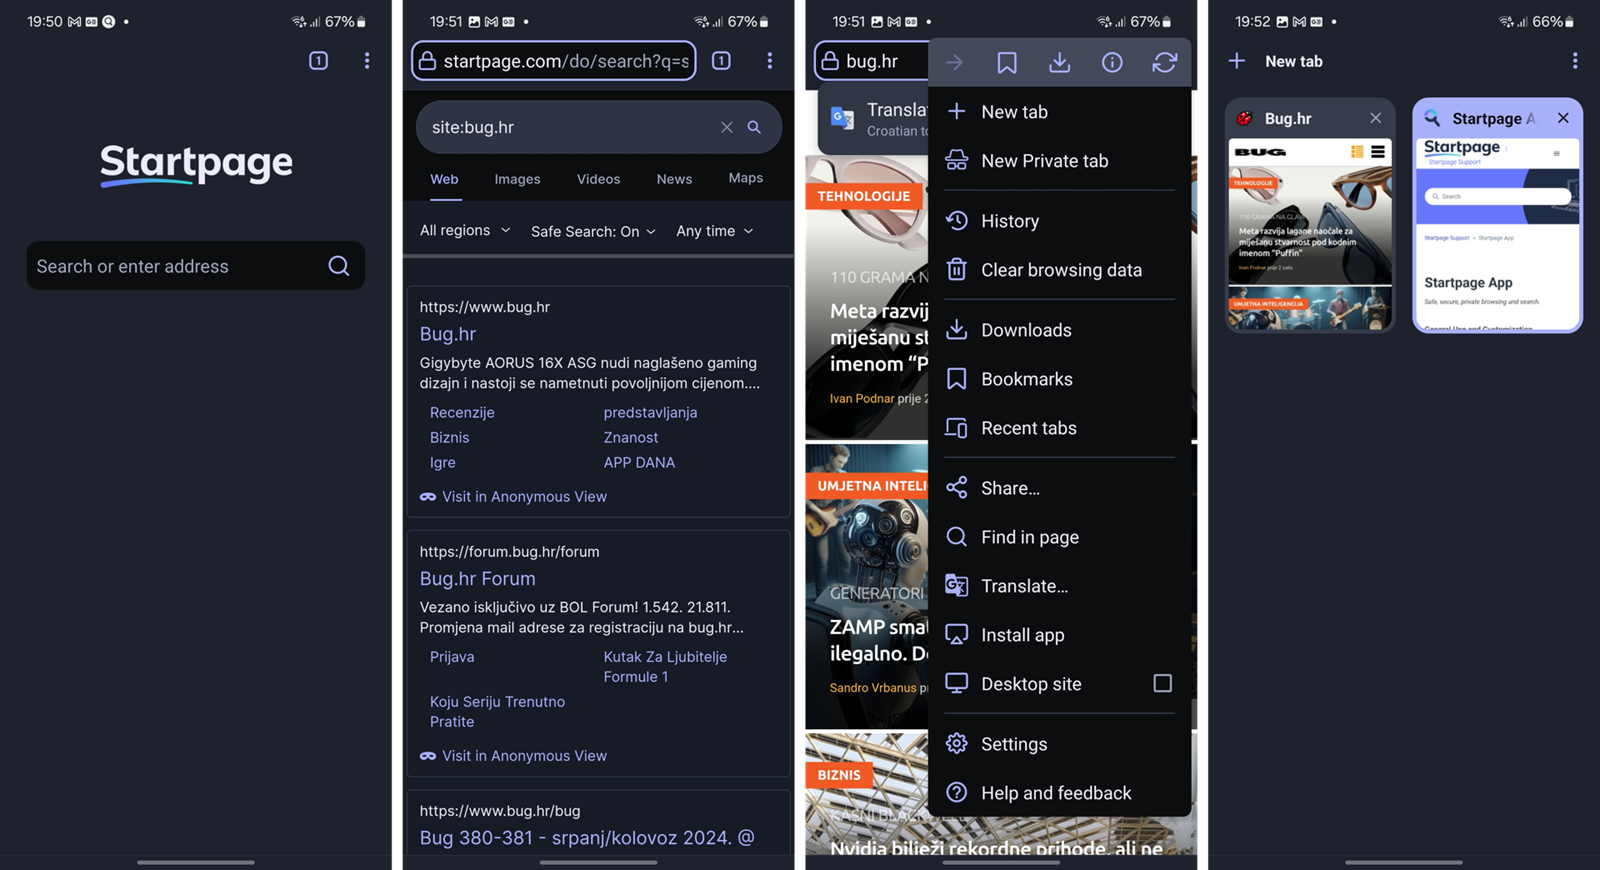This screenshot has height=870, width=1600.
Task: Open the tab switcher three-dot menu
Action: coord(1574,61)
